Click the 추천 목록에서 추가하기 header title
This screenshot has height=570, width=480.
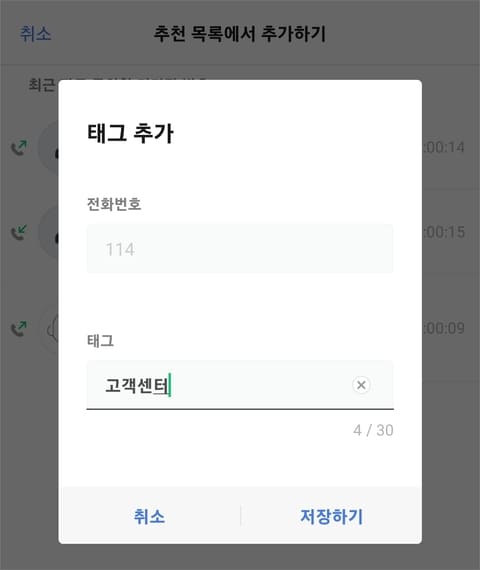(240, 34)
